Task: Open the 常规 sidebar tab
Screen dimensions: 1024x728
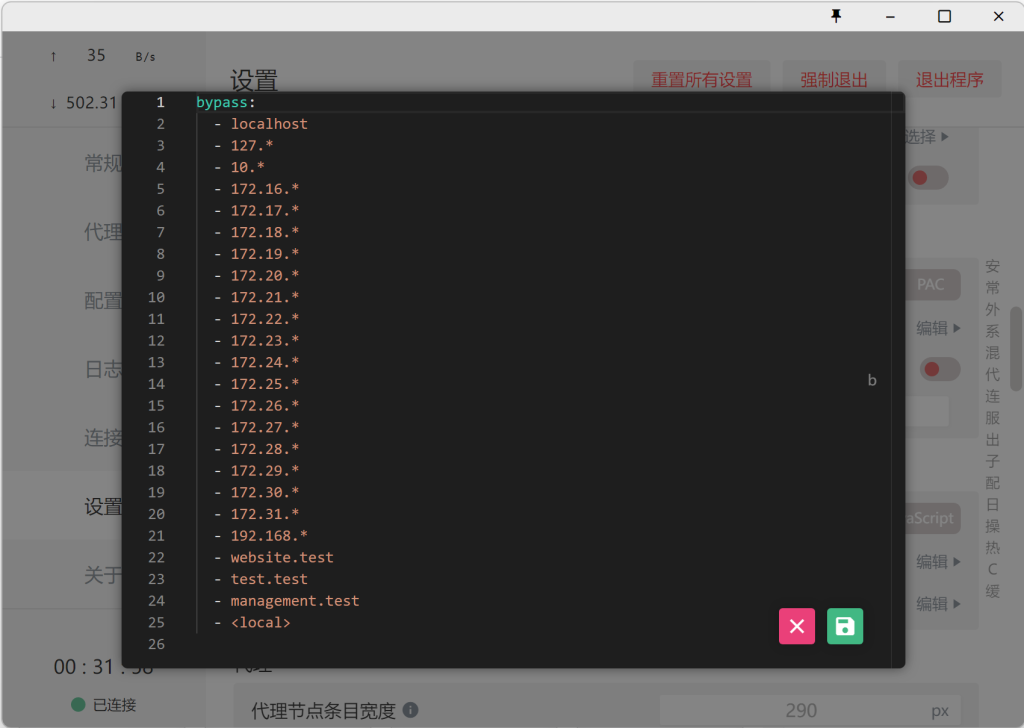Action: click(x=103, y=163)
